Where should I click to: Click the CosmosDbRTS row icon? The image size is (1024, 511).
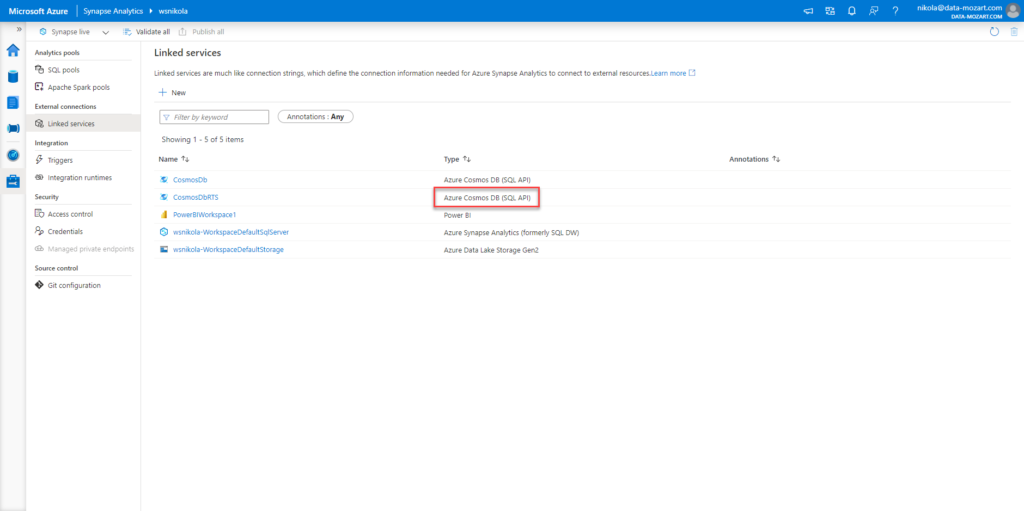164,197
